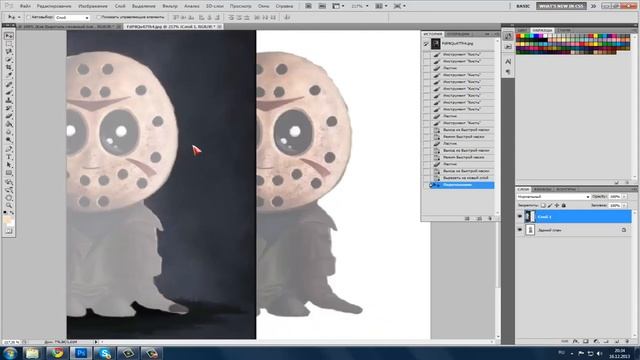
Task: Hide the Слой 1 layer
Action: click(x=520, y=216)
